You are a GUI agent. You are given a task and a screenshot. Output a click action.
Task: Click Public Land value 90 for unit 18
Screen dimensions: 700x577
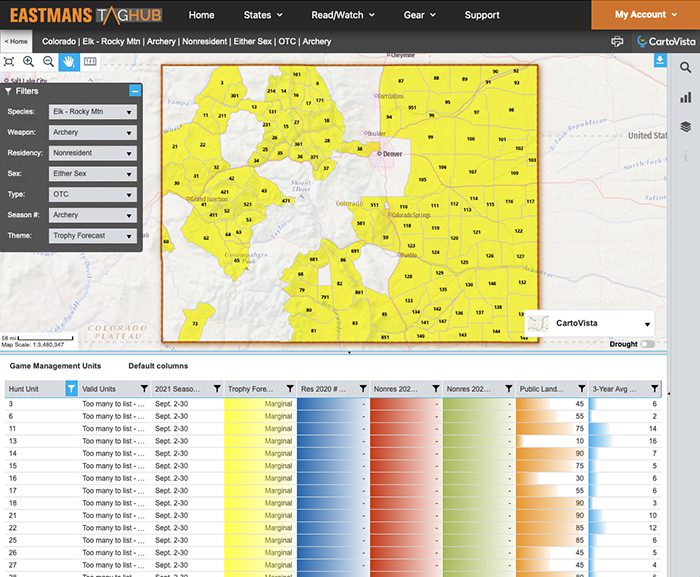click(x=579, y=503)
